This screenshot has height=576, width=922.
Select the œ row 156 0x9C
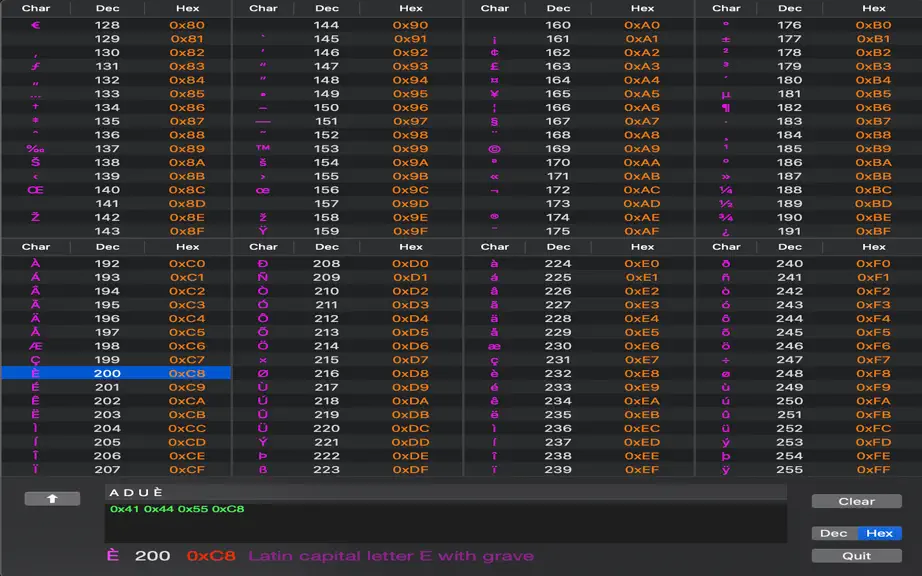348,190
